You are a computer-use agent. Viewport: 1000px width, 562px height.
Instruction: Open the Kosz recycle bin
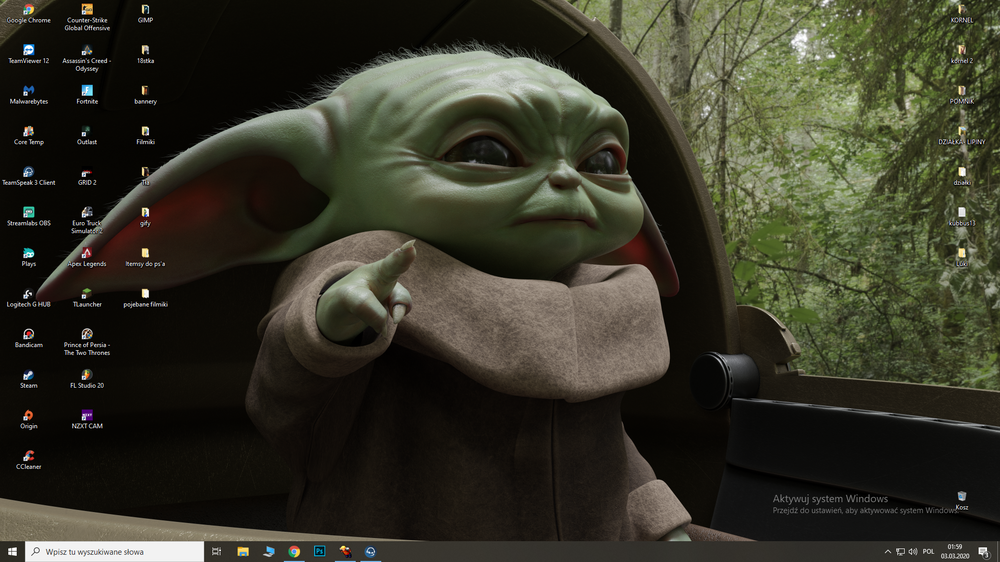[x=962, y=501]
